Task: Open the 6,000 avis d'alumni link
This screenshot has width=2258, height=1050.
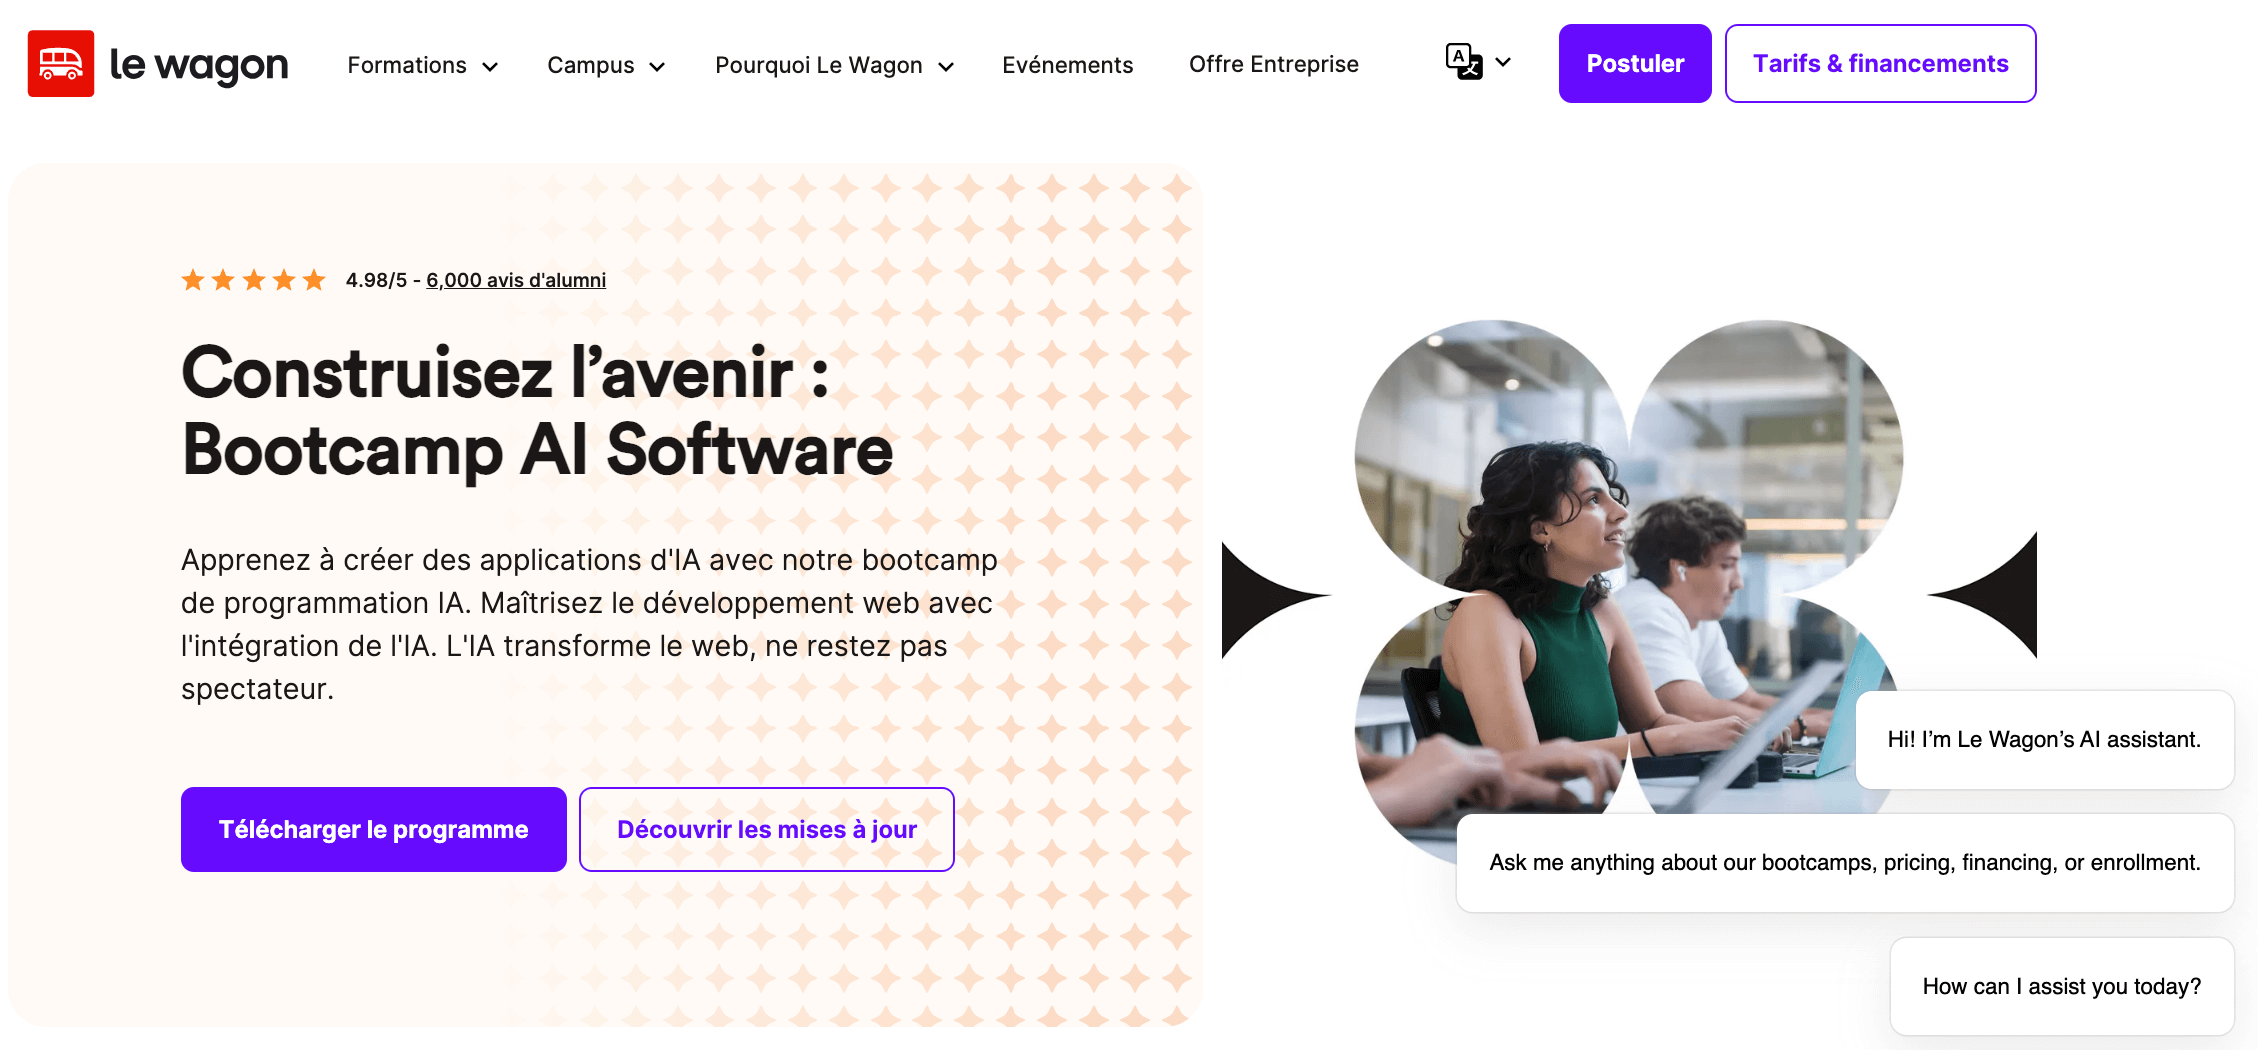Action: (x=516, y=280)
